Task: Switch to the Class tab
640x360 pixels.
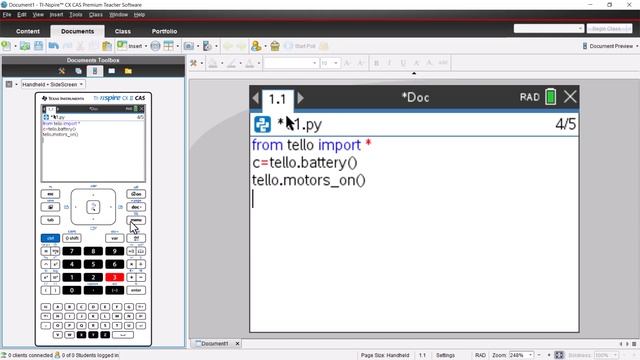Action: pos(122,31)
